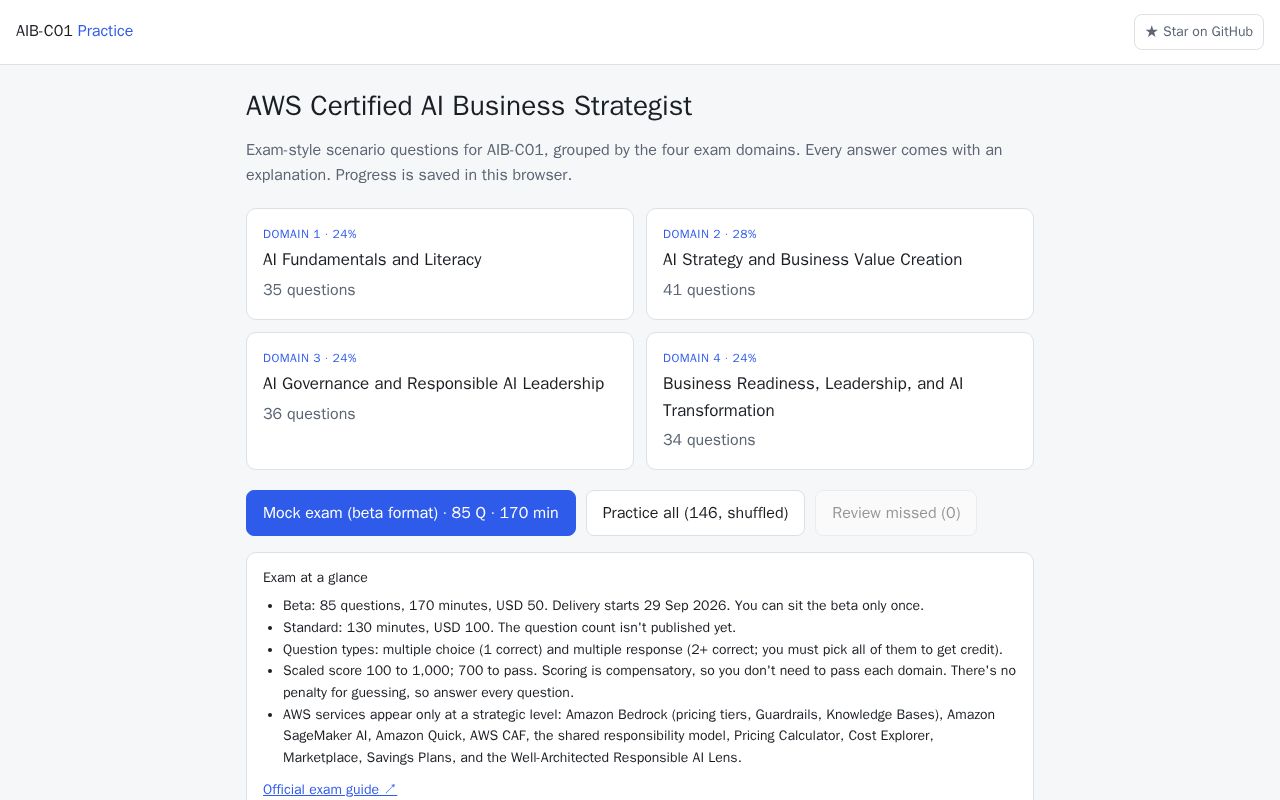Click the intro paragraph starting 'Exam-style scenario questions'
The width and height of the screenshot is (1280, 800).
point(624,162)
